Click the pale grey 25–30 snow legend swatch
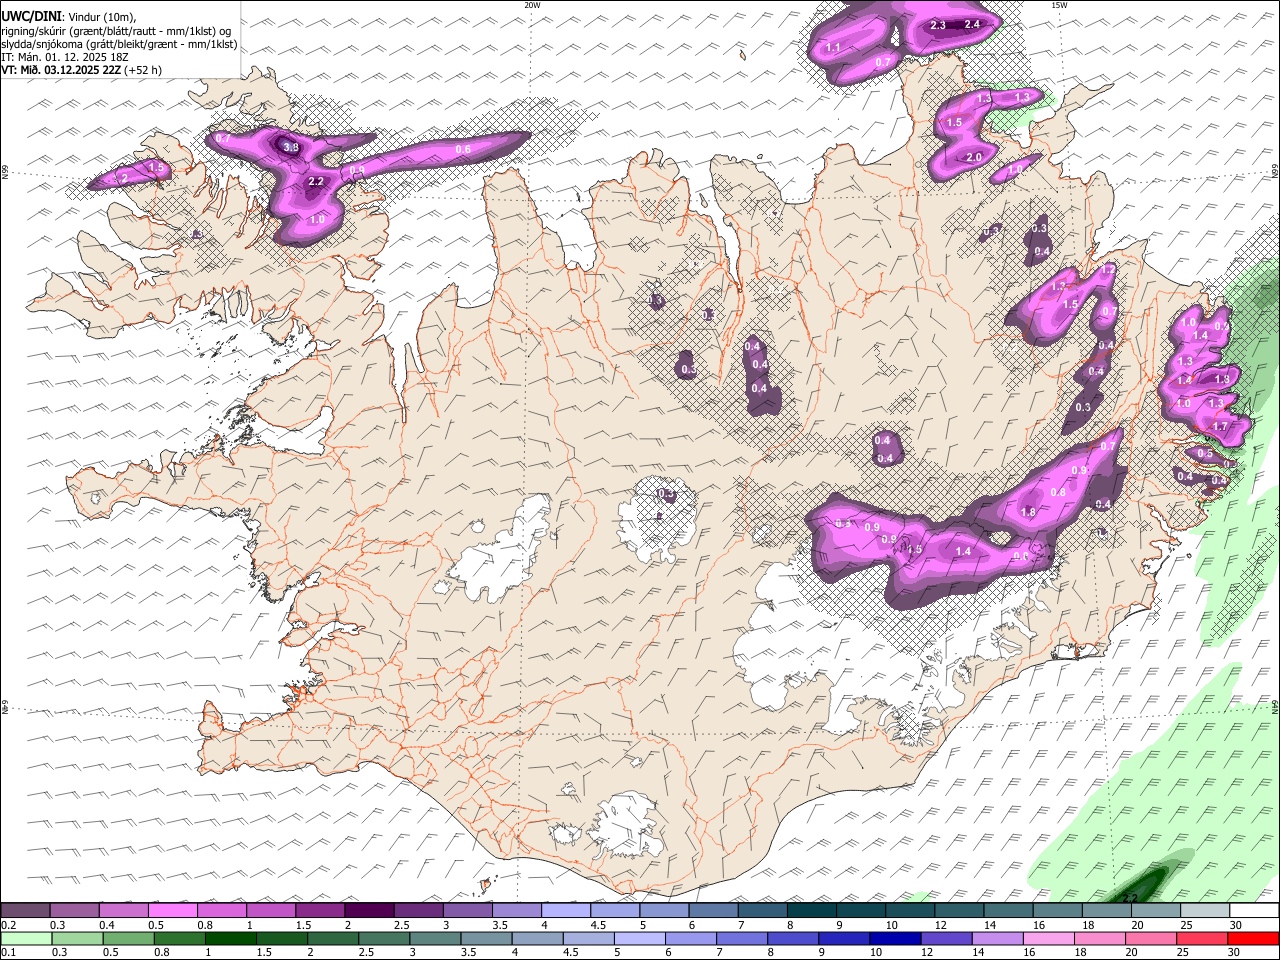This screenshot has width=1280, height=960. click(x=1204, y=911)
